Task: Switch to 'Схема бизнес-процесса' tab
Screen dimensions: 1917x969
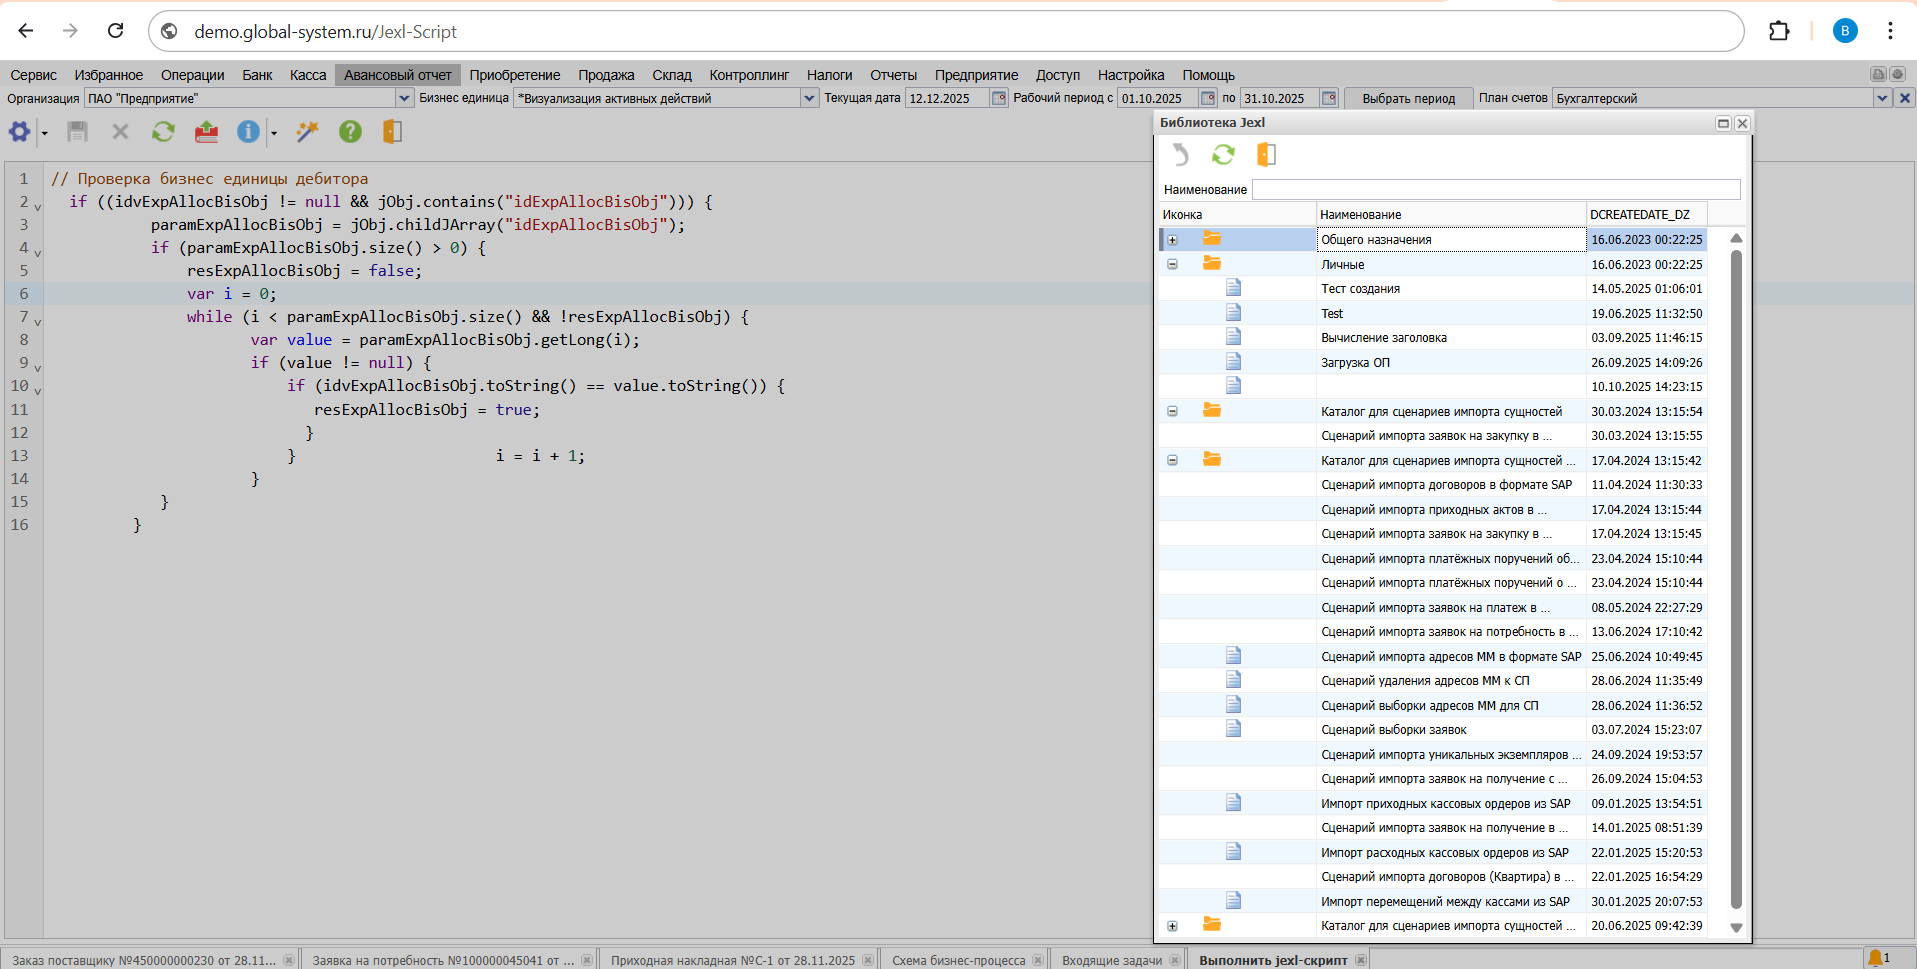Action: (958, 960)
